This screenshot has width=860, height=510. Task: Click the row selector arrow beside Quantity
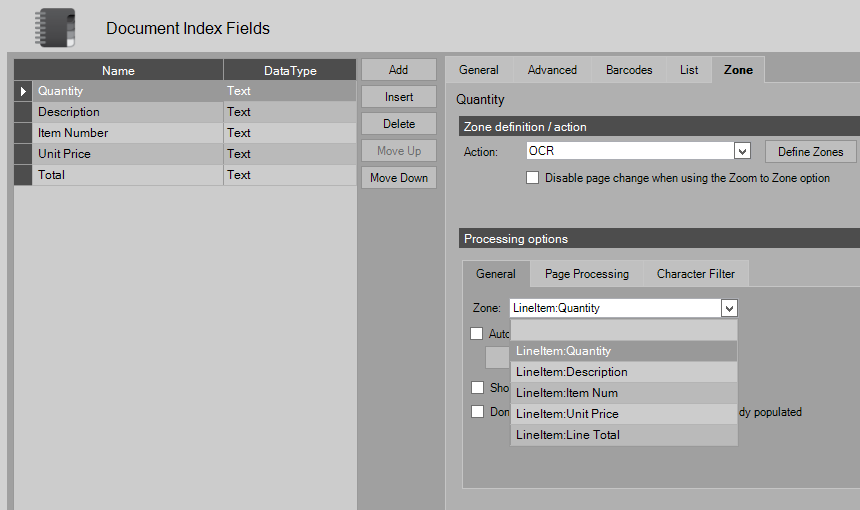click(23, 91)
